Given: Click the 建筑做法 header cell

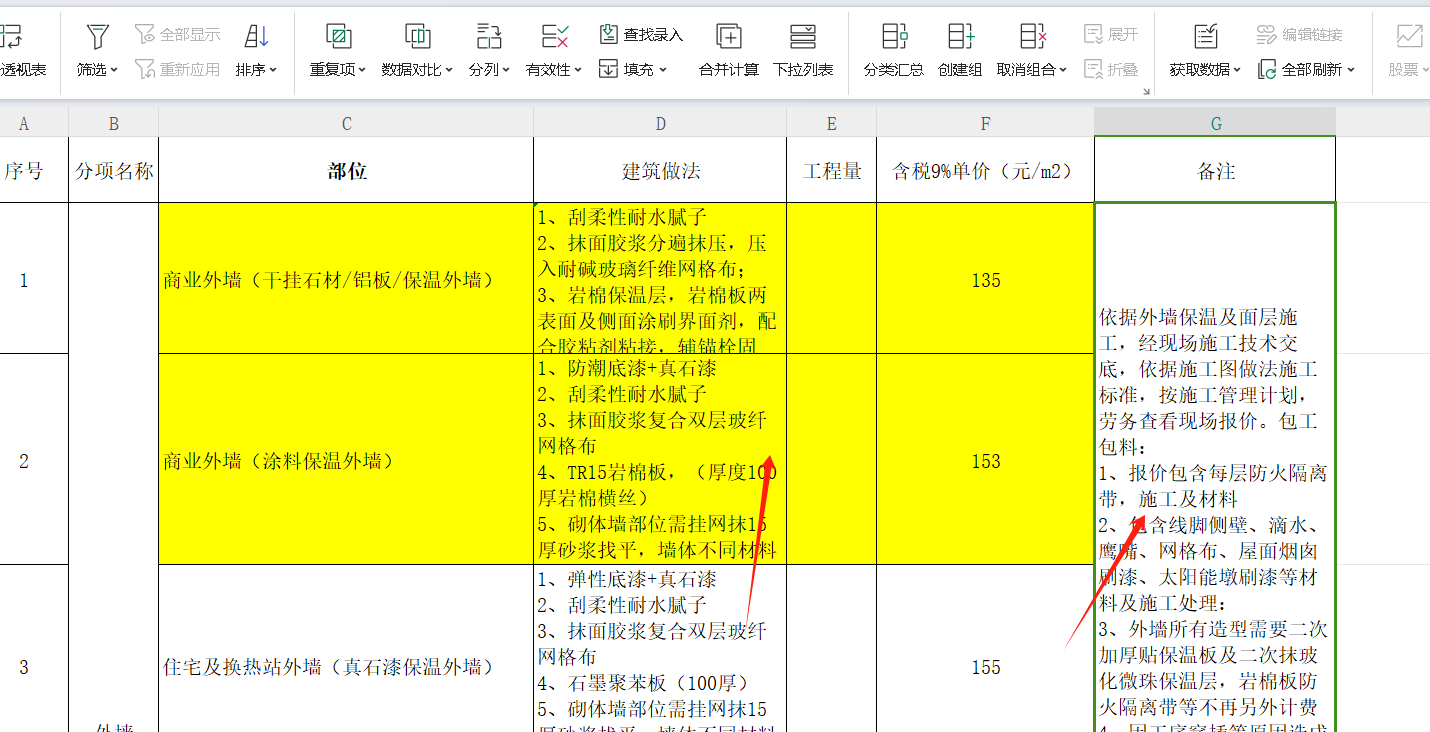Looking at the screenshot, I should [x=660, y=170].
